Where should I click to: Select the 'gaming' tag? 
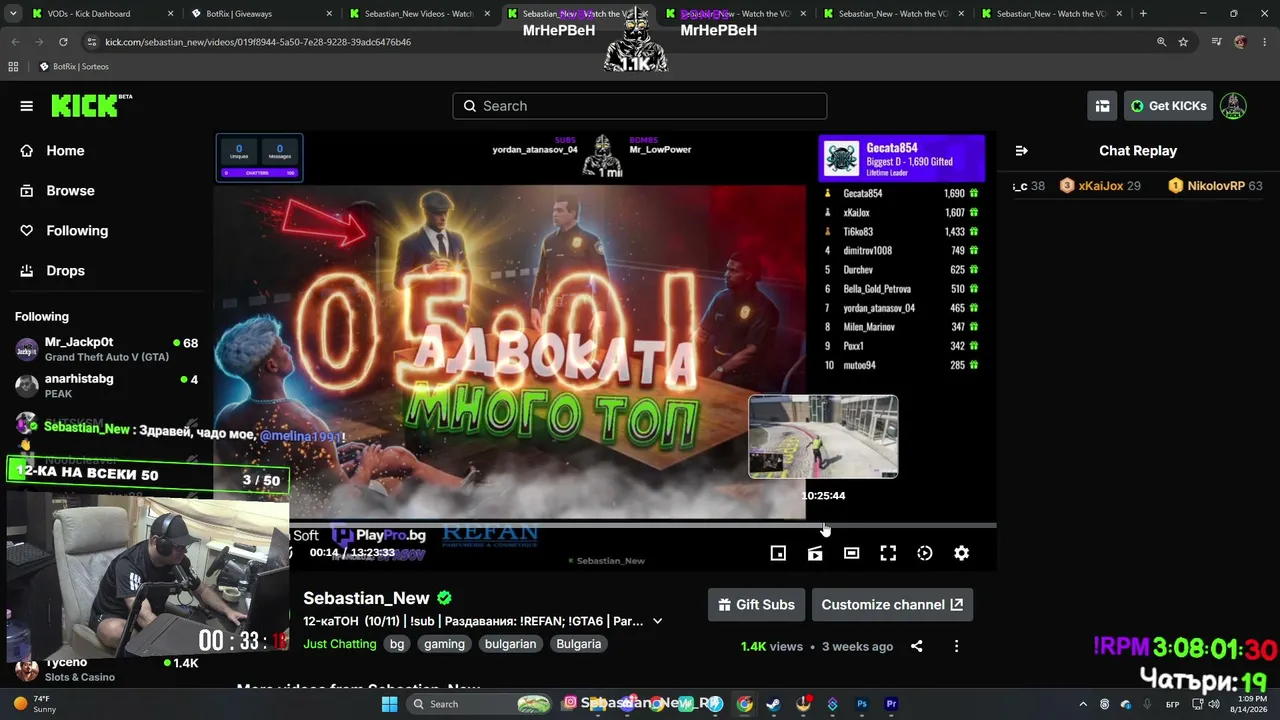pyautogui.click(x=444, y=644)
